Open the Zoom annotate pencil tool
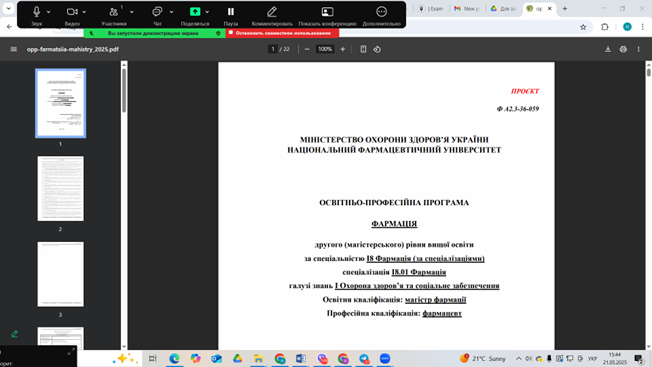 pos(272,15)
